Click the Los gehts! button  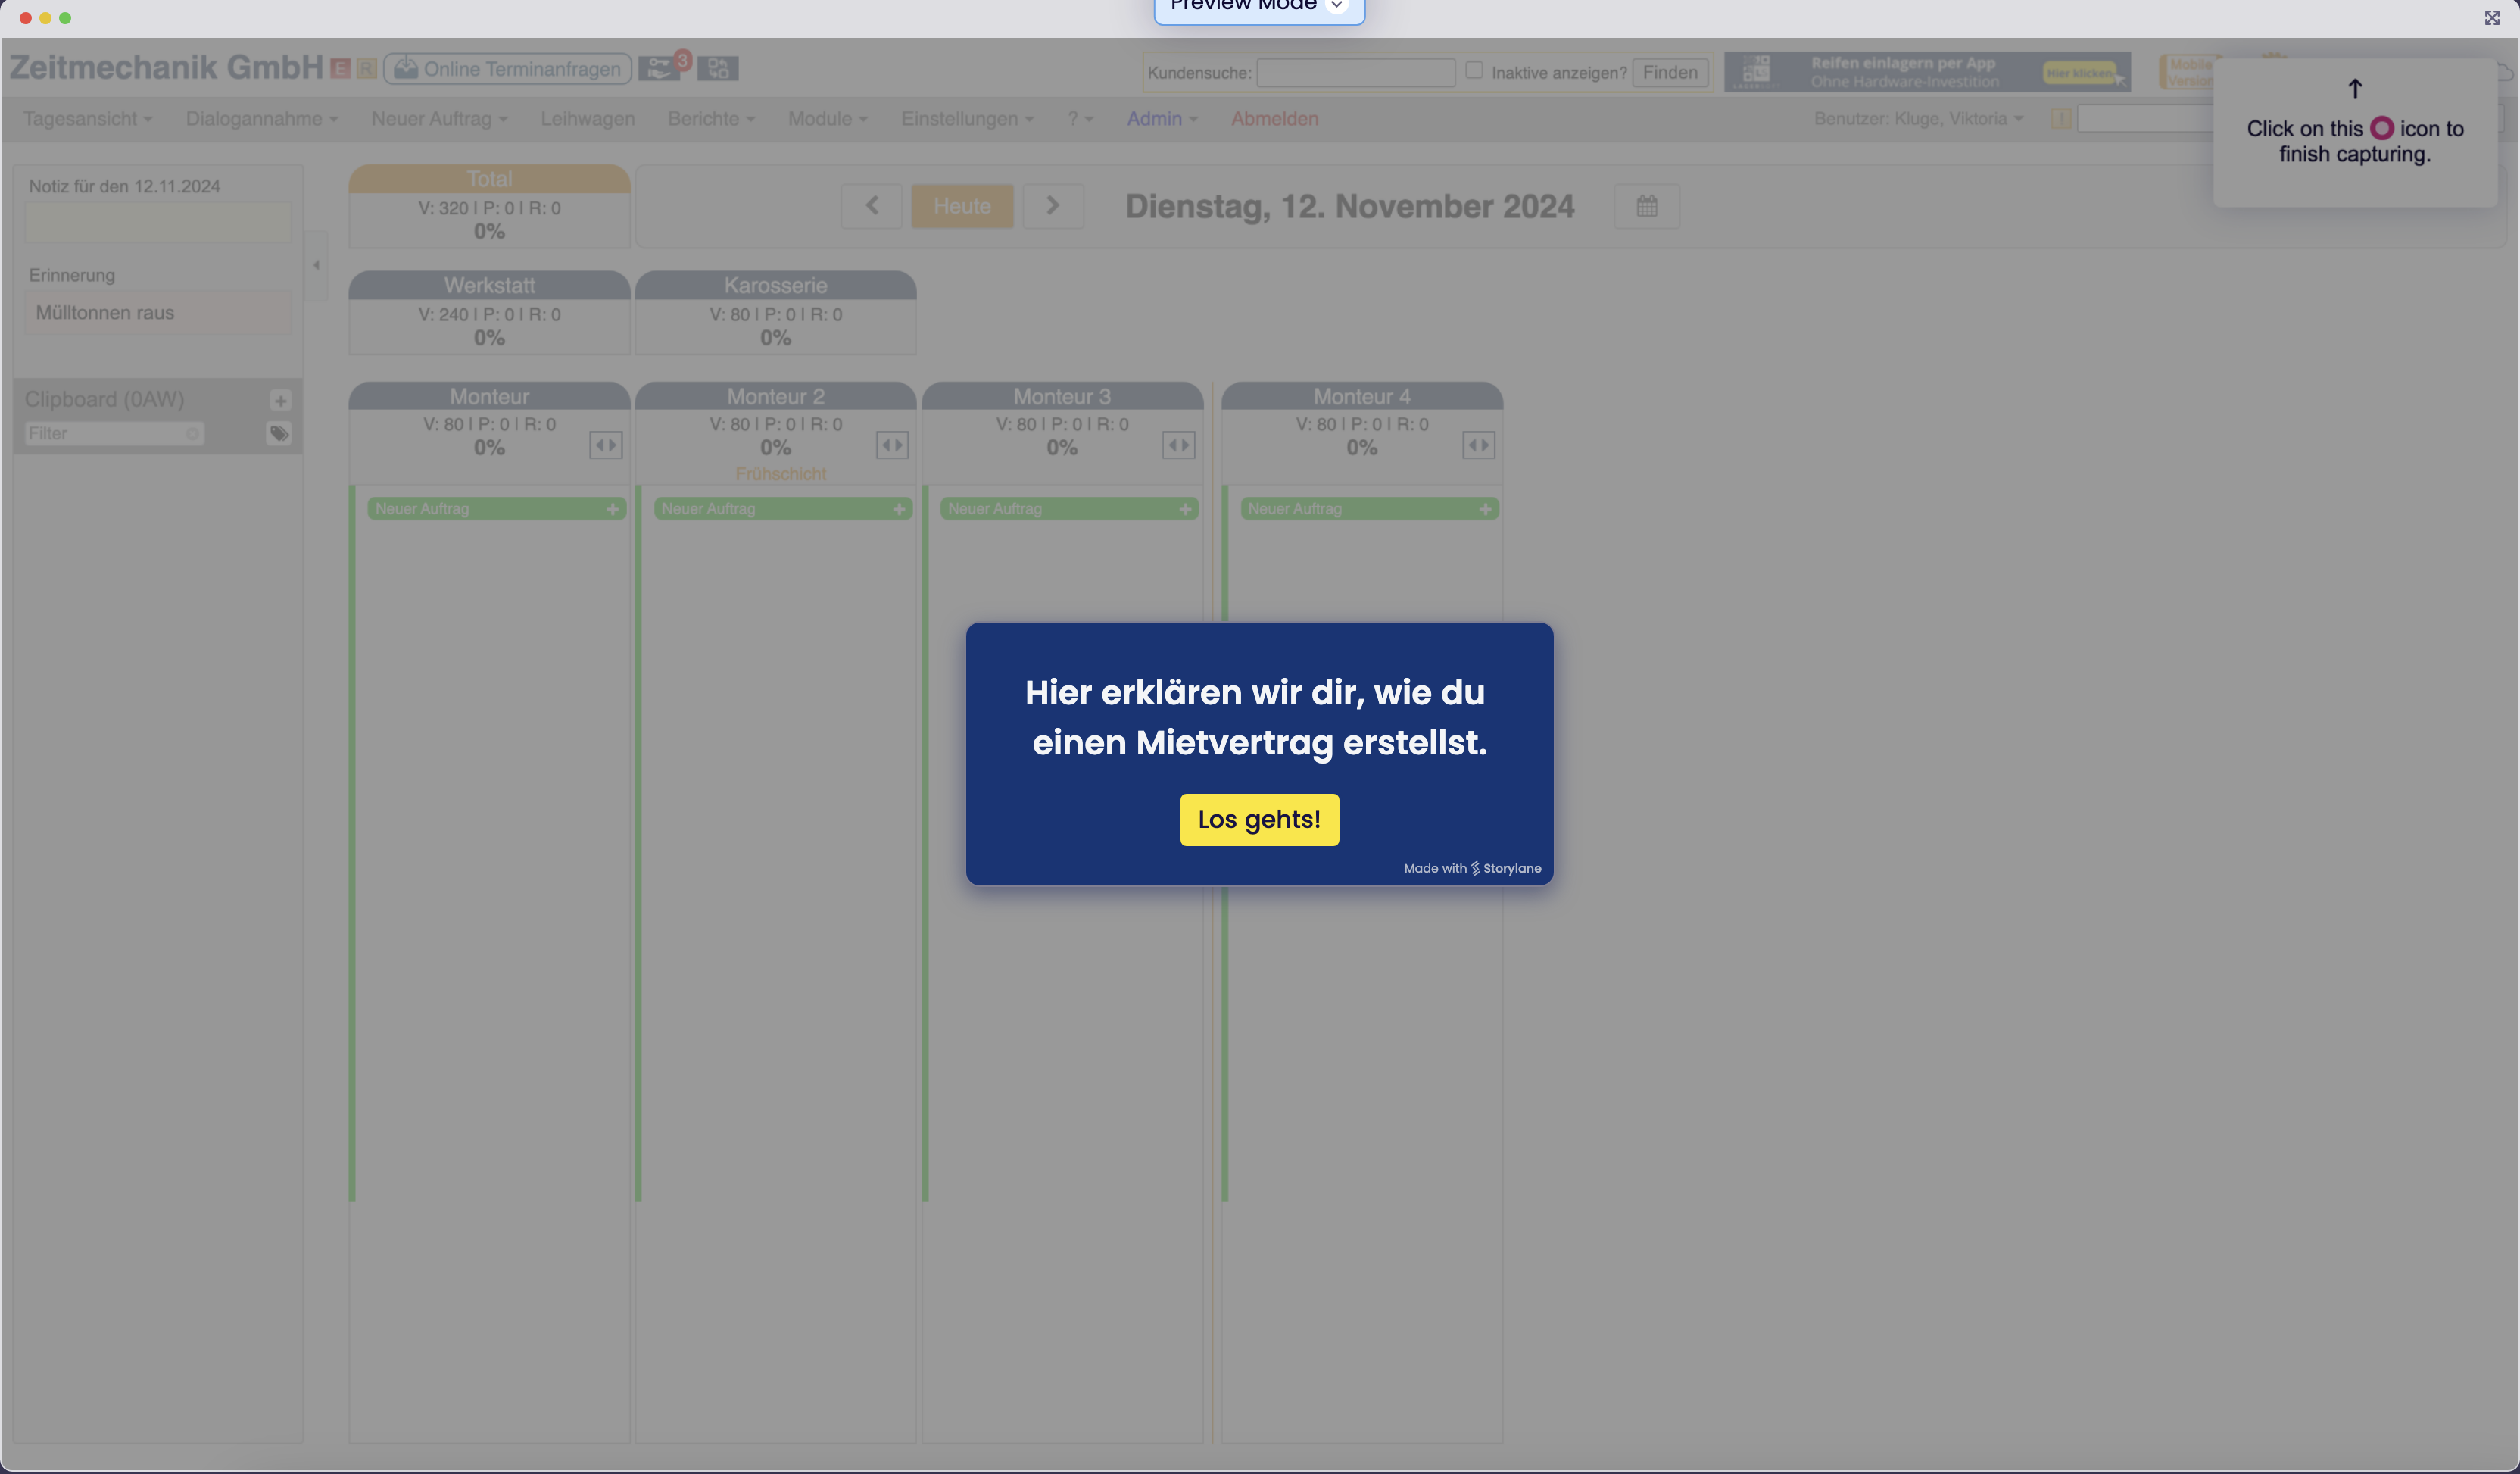[1259, 820]
